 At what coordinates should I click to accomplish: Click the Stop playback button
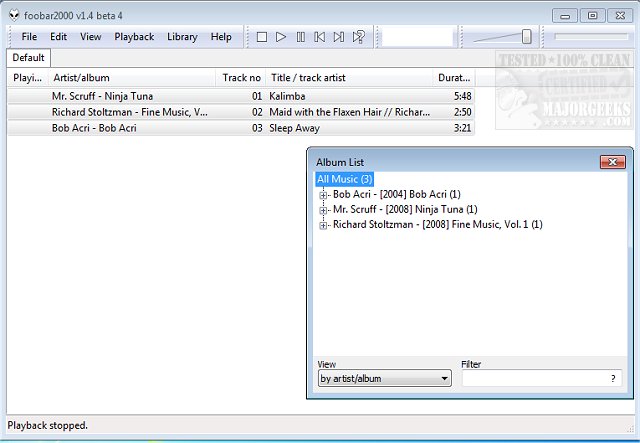pos(261,37)
